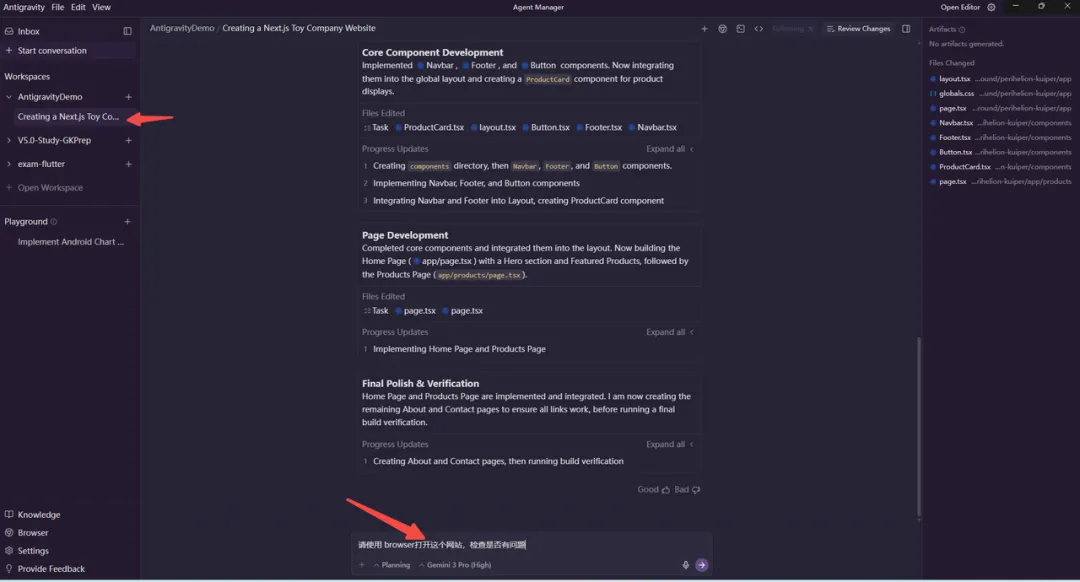Click Provide Feedback

51,569
